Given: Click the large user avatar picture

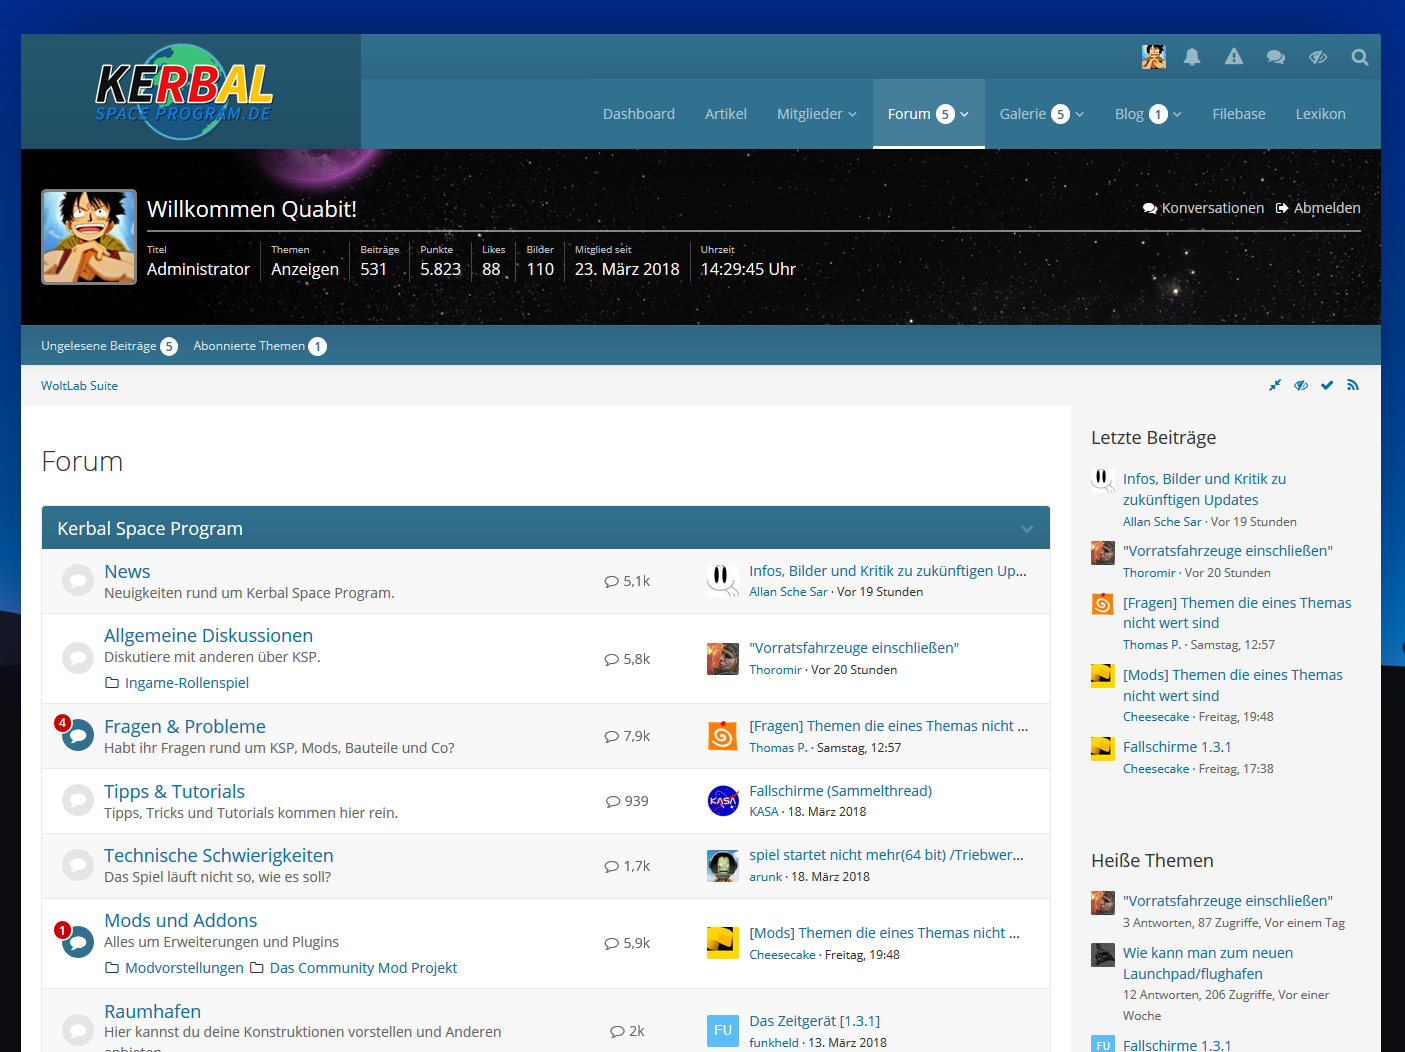Looking at the screenshot, I should pos(89,237).
